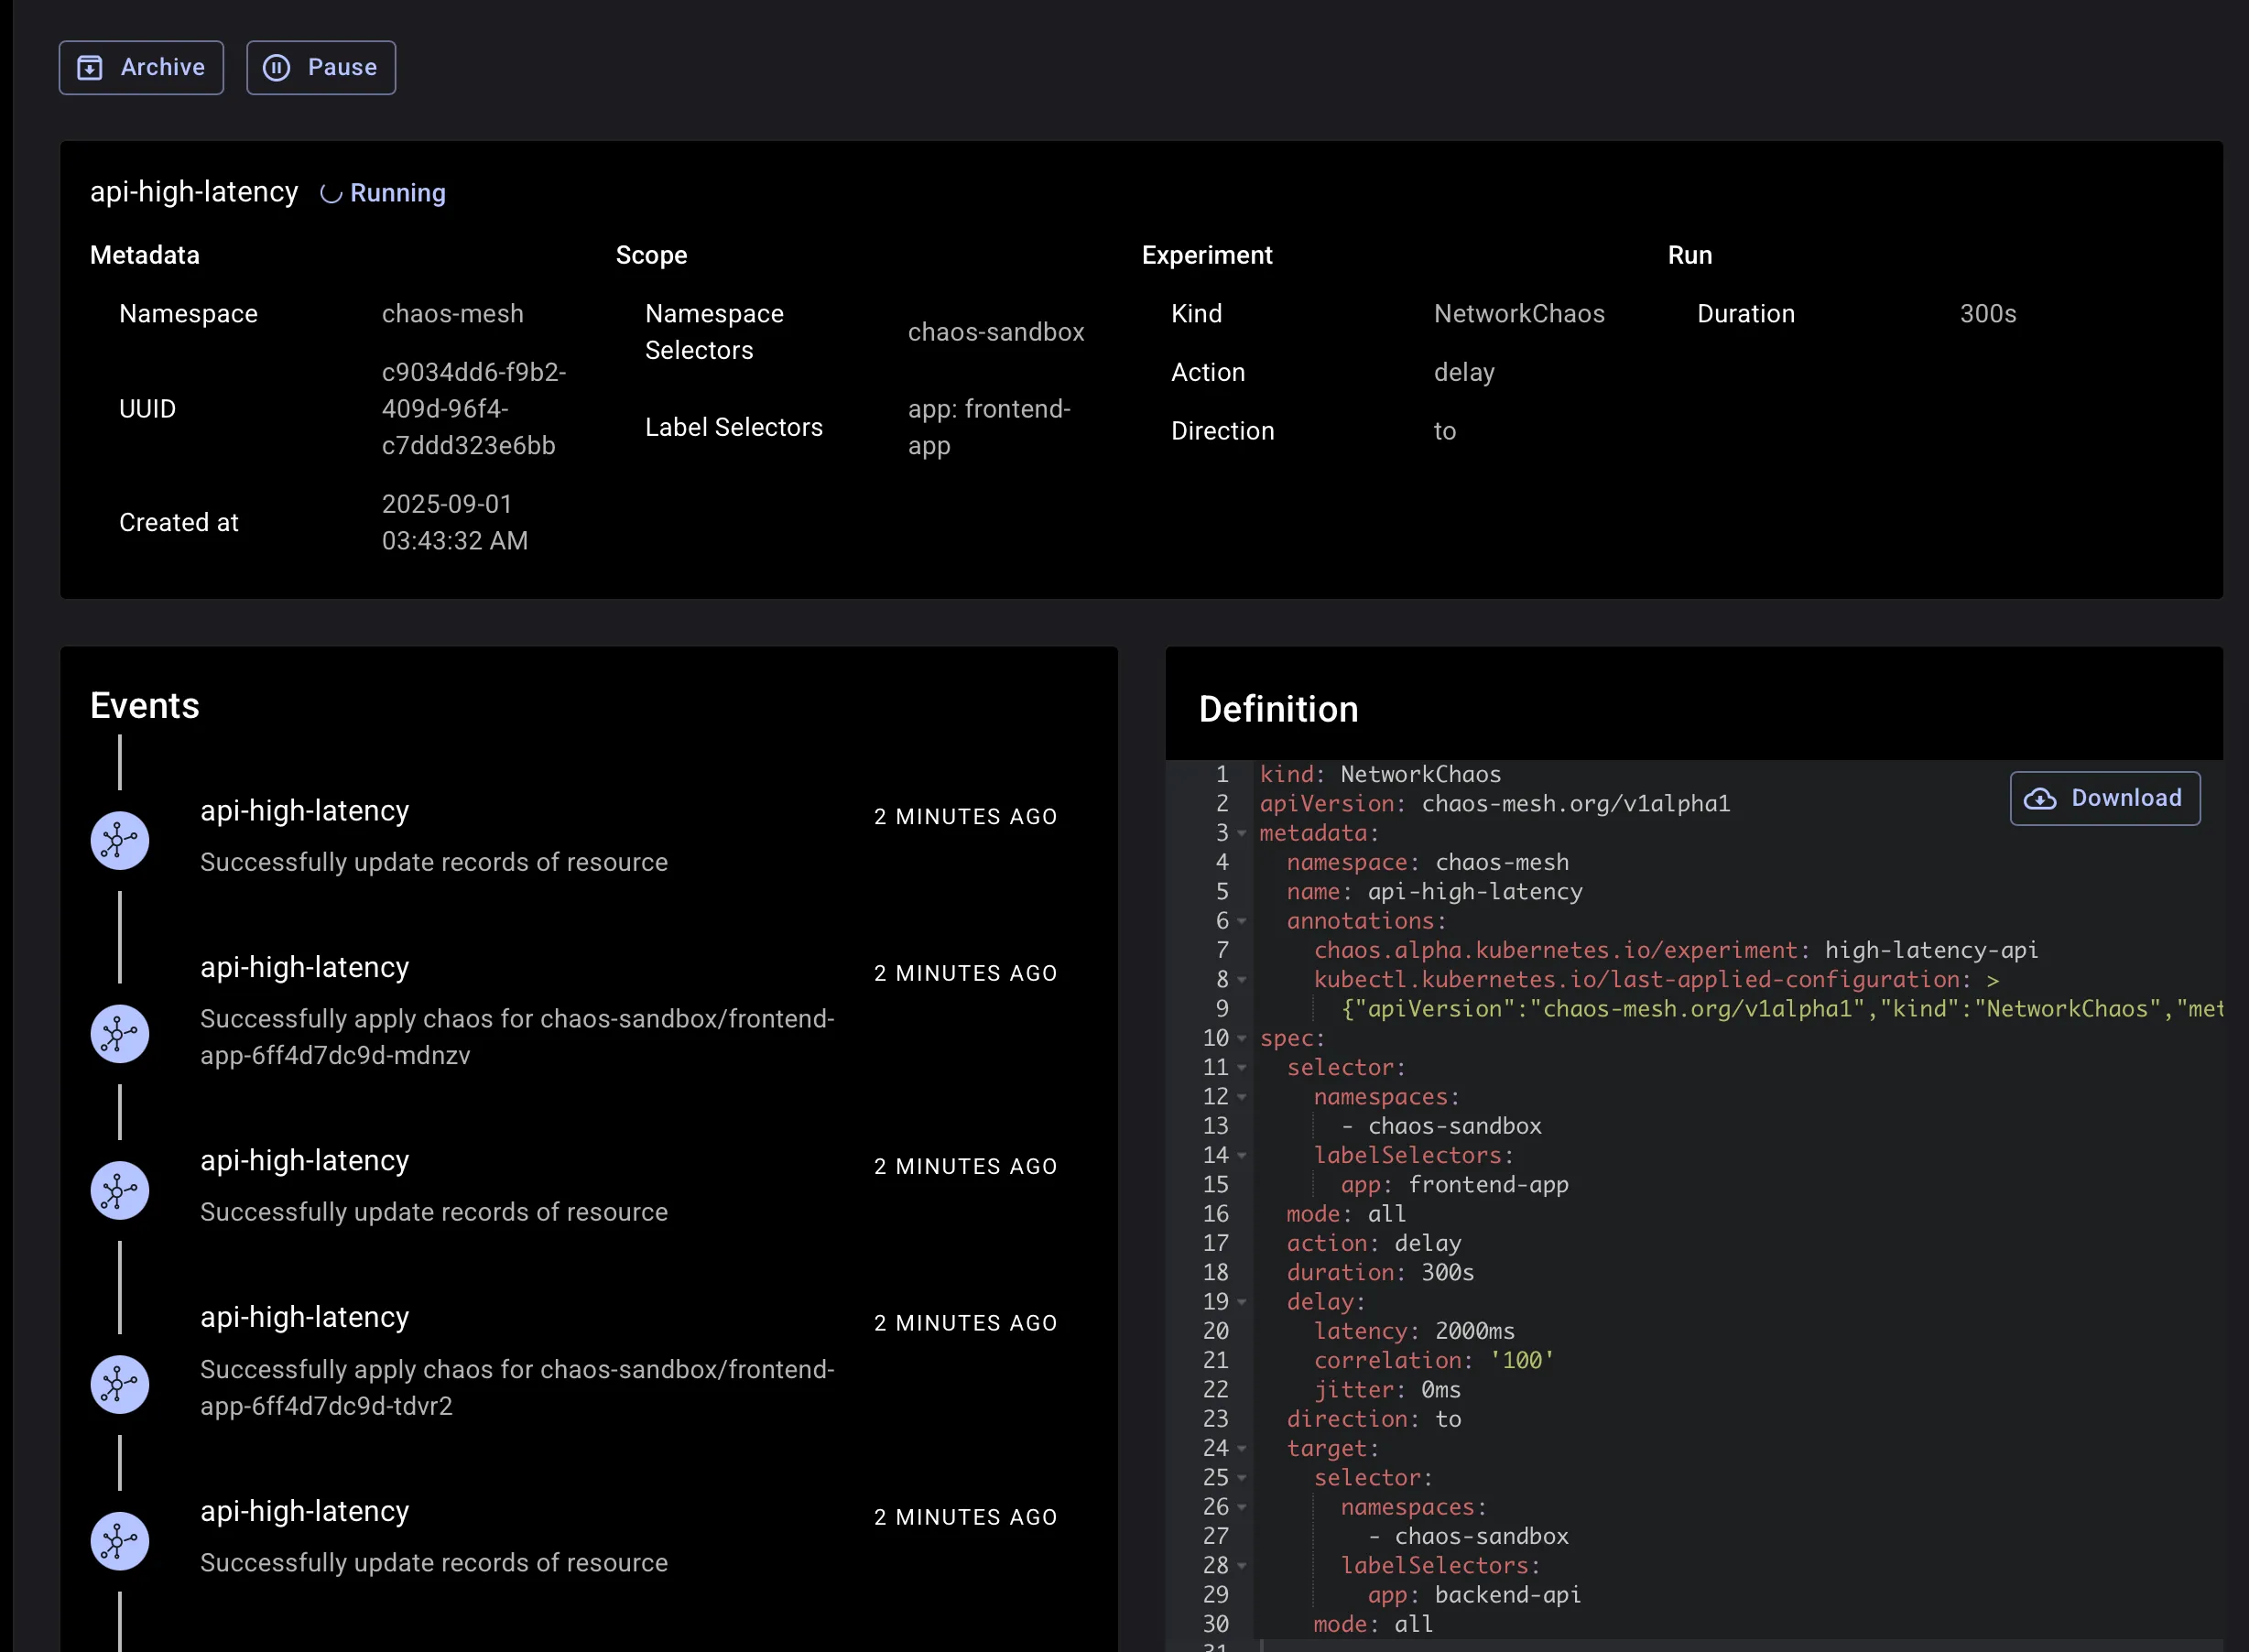Click line 27 '- chaos-sandbox' under target
The height and width of the screenshot is (1652, 2249).
[x=1468, y=1537]
